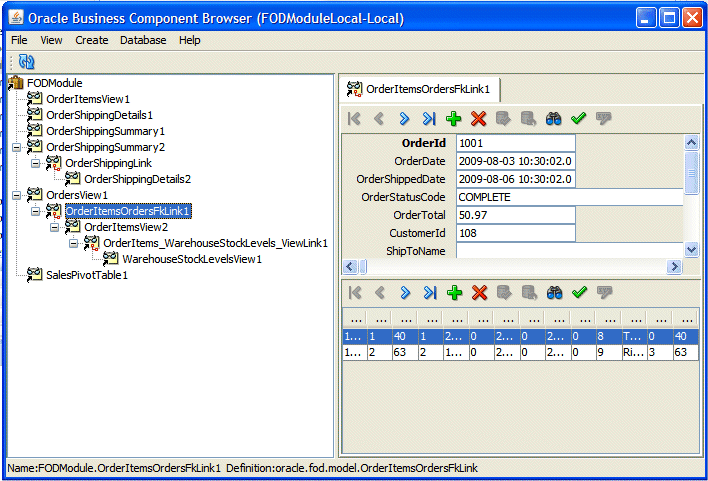Open find binoculars in upper toolbar
The height and width of the screenshot is (481, 708).
(x=554, y=119)
